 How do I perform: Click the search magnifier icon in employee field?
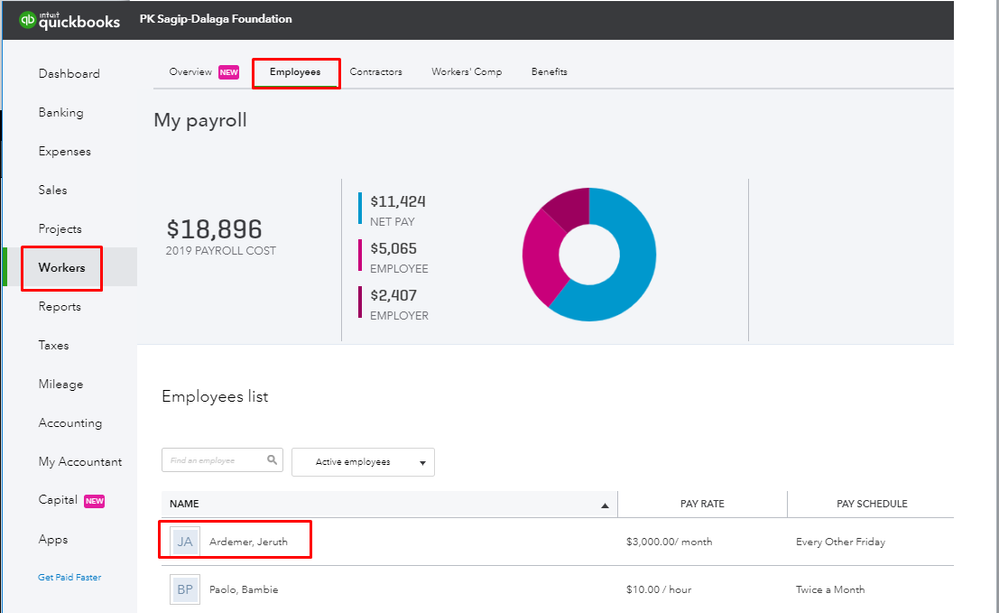[272, 460]
